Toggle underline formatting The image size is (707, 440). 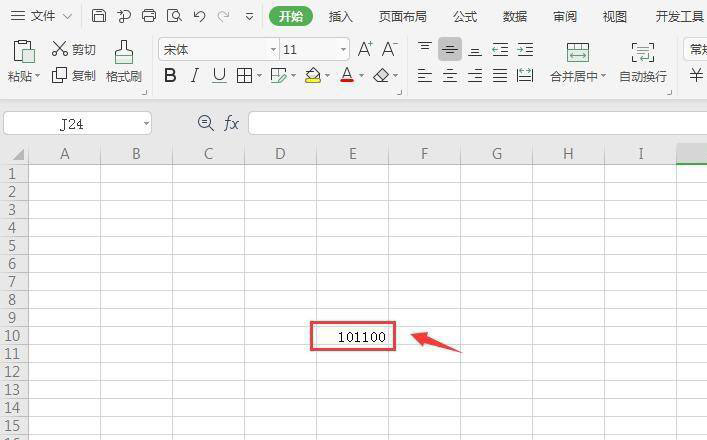click(219, 75)
